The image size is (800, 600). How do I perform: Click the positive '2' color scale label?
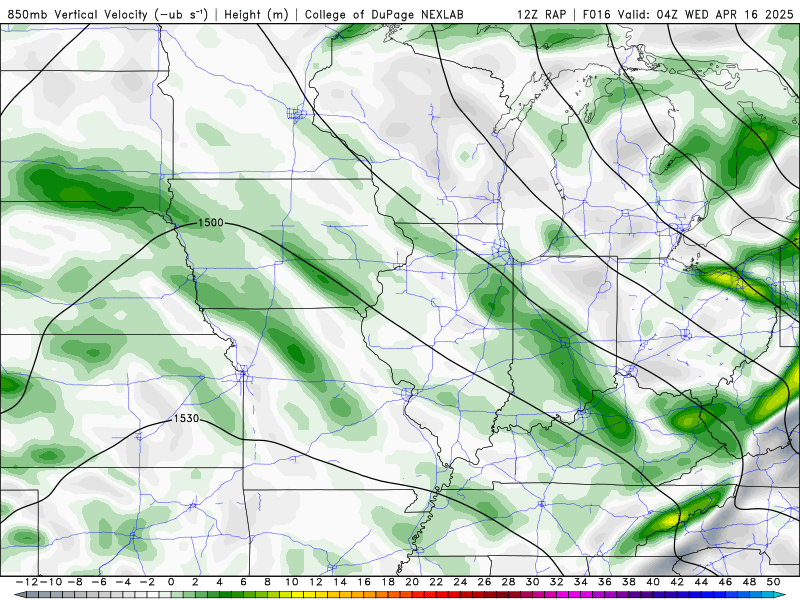[x=195, y=582]
